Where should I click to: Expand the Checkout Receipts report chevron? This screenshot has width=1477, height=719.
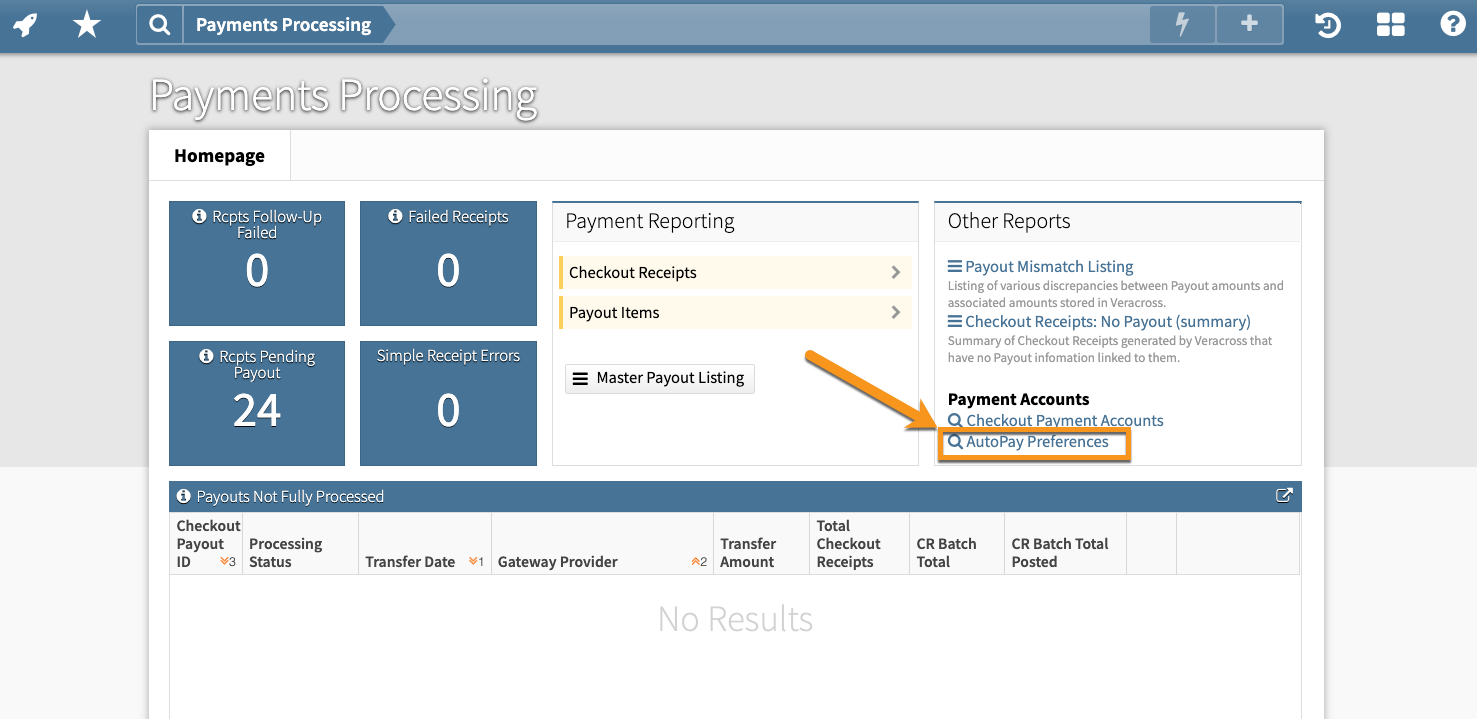[895, 272]
